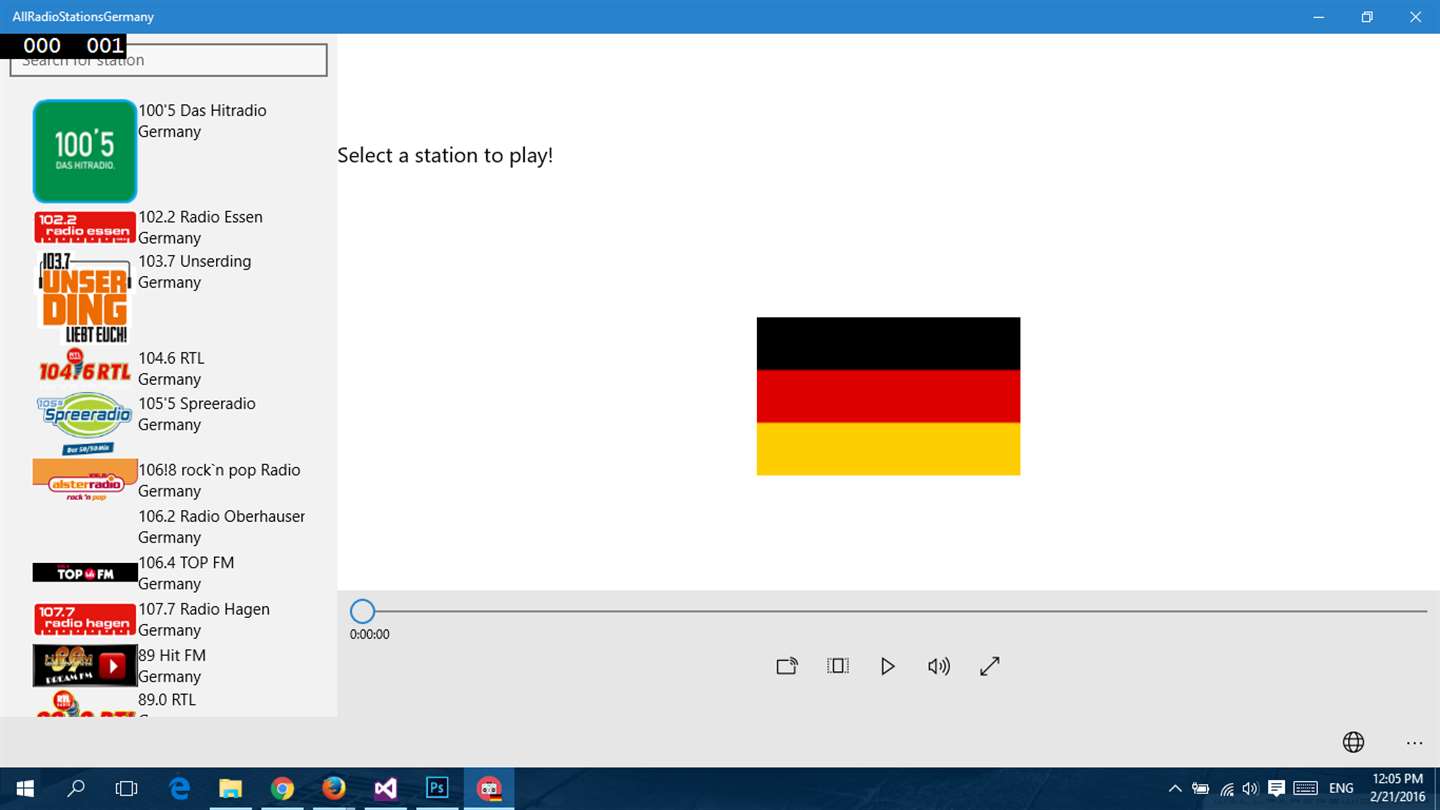Click the radio app taskbar icon
The height and width of the screenshot is (810, 1440).
(489, 789)
